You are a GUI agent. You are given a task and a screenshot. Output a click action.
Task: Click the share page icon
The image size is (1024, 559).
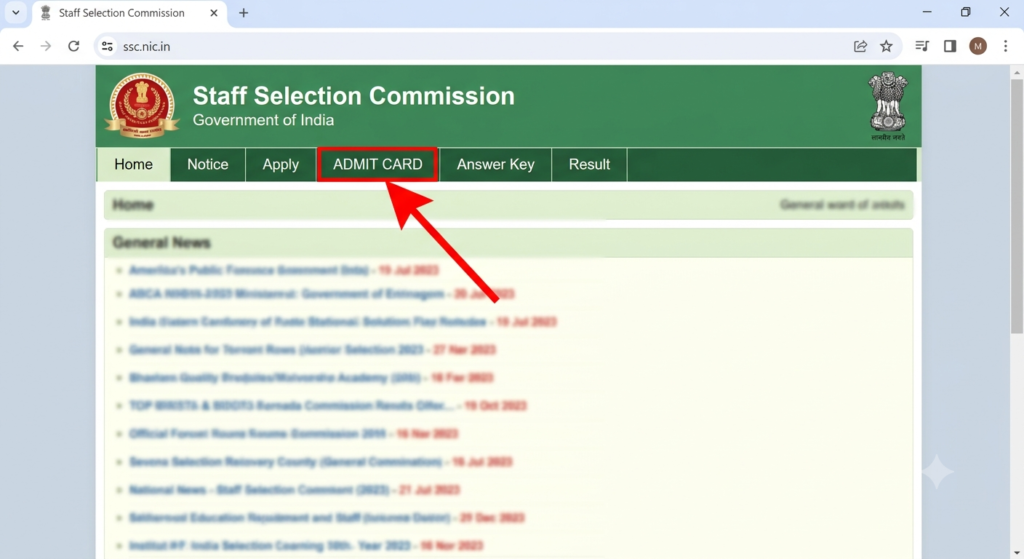tap(860, 46)
